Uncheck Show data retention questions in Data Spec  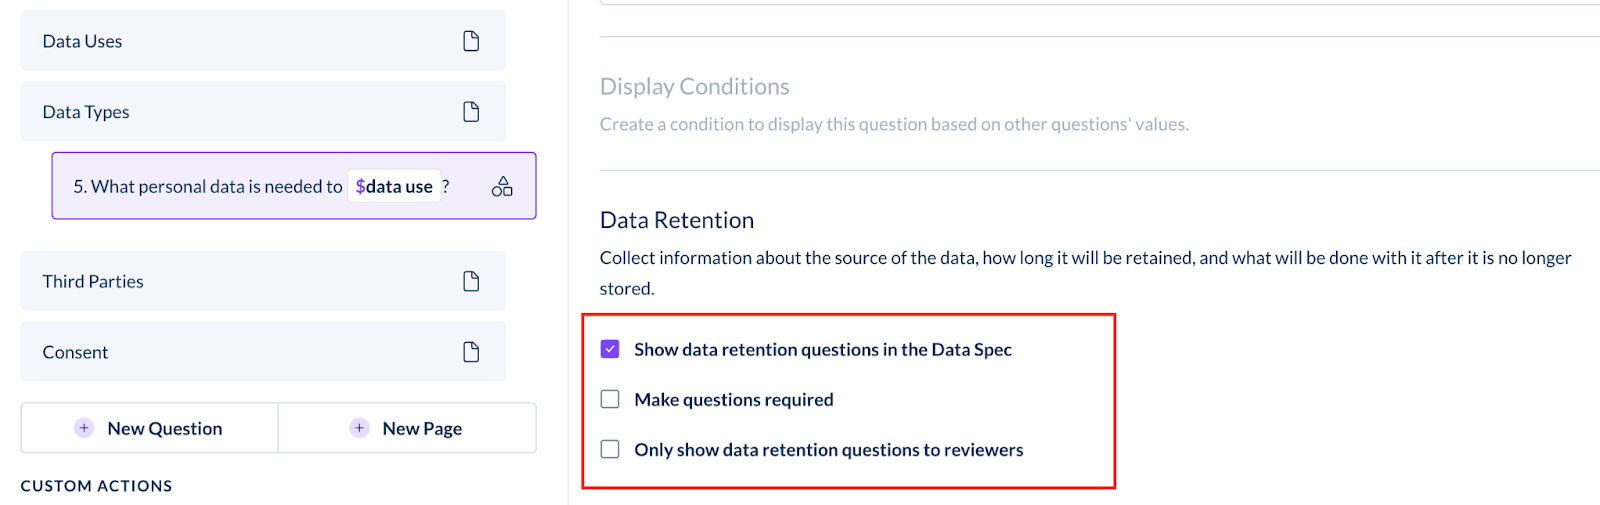click(610, 349)
